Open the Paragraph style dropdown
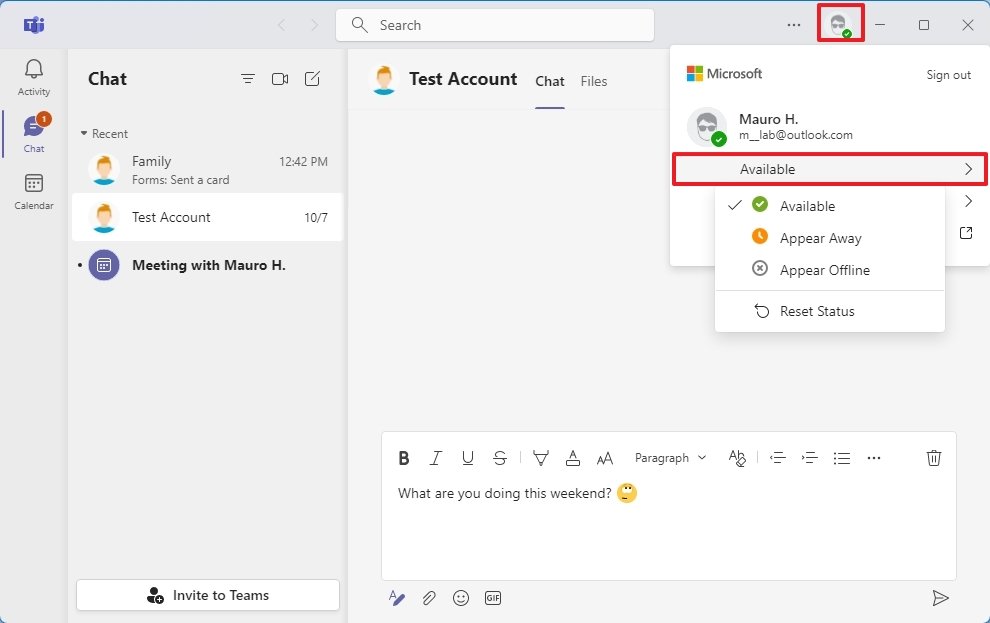Viewport: 990px width, 623px height. (x=670, y=458)
